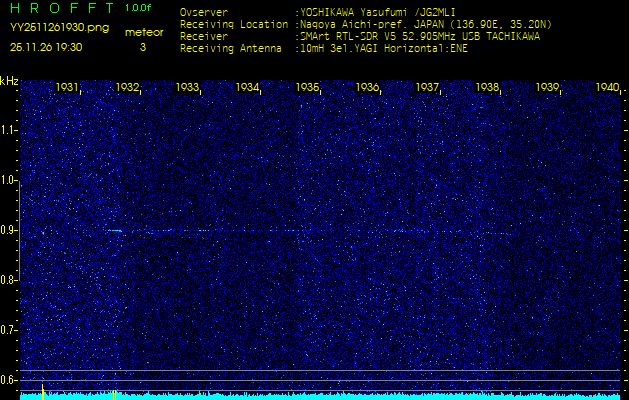The image size is (629, 400).
Task: Select the 0.7 kHz axis label
Action: click(x=9, y=329)
